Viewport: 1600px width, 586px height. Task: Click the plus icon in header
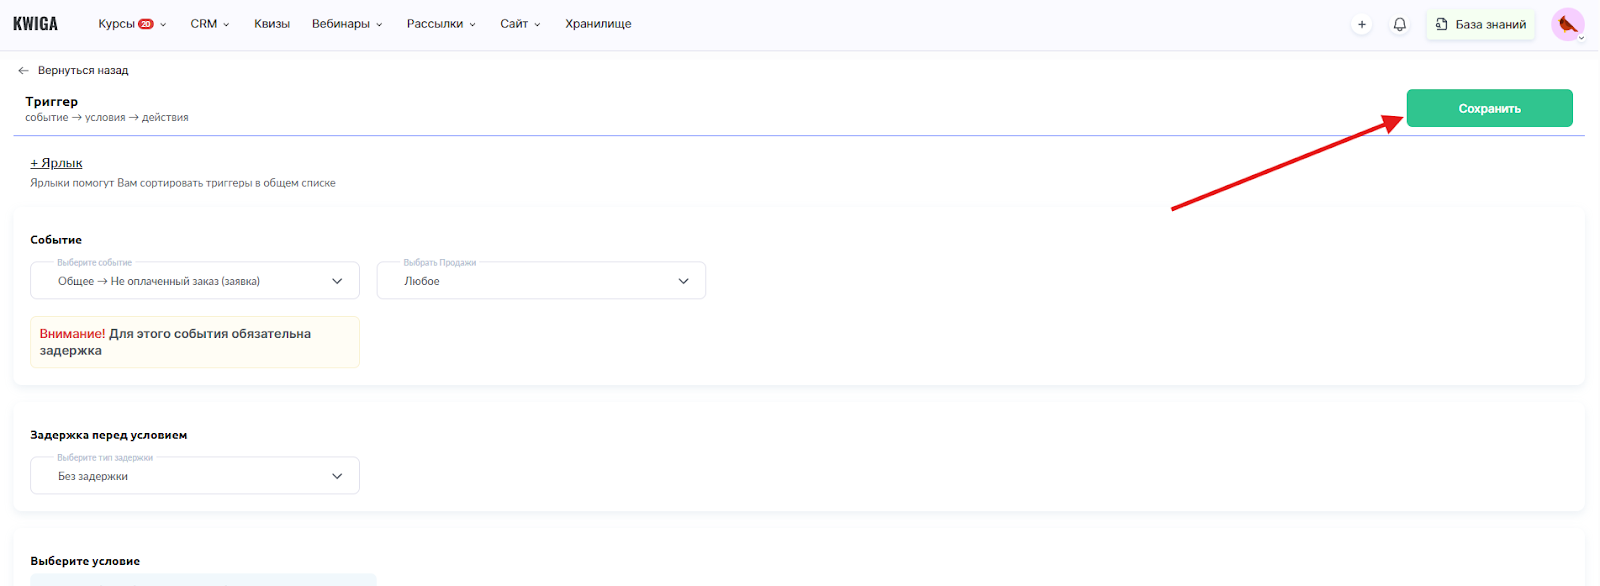tap(1361, 24)
